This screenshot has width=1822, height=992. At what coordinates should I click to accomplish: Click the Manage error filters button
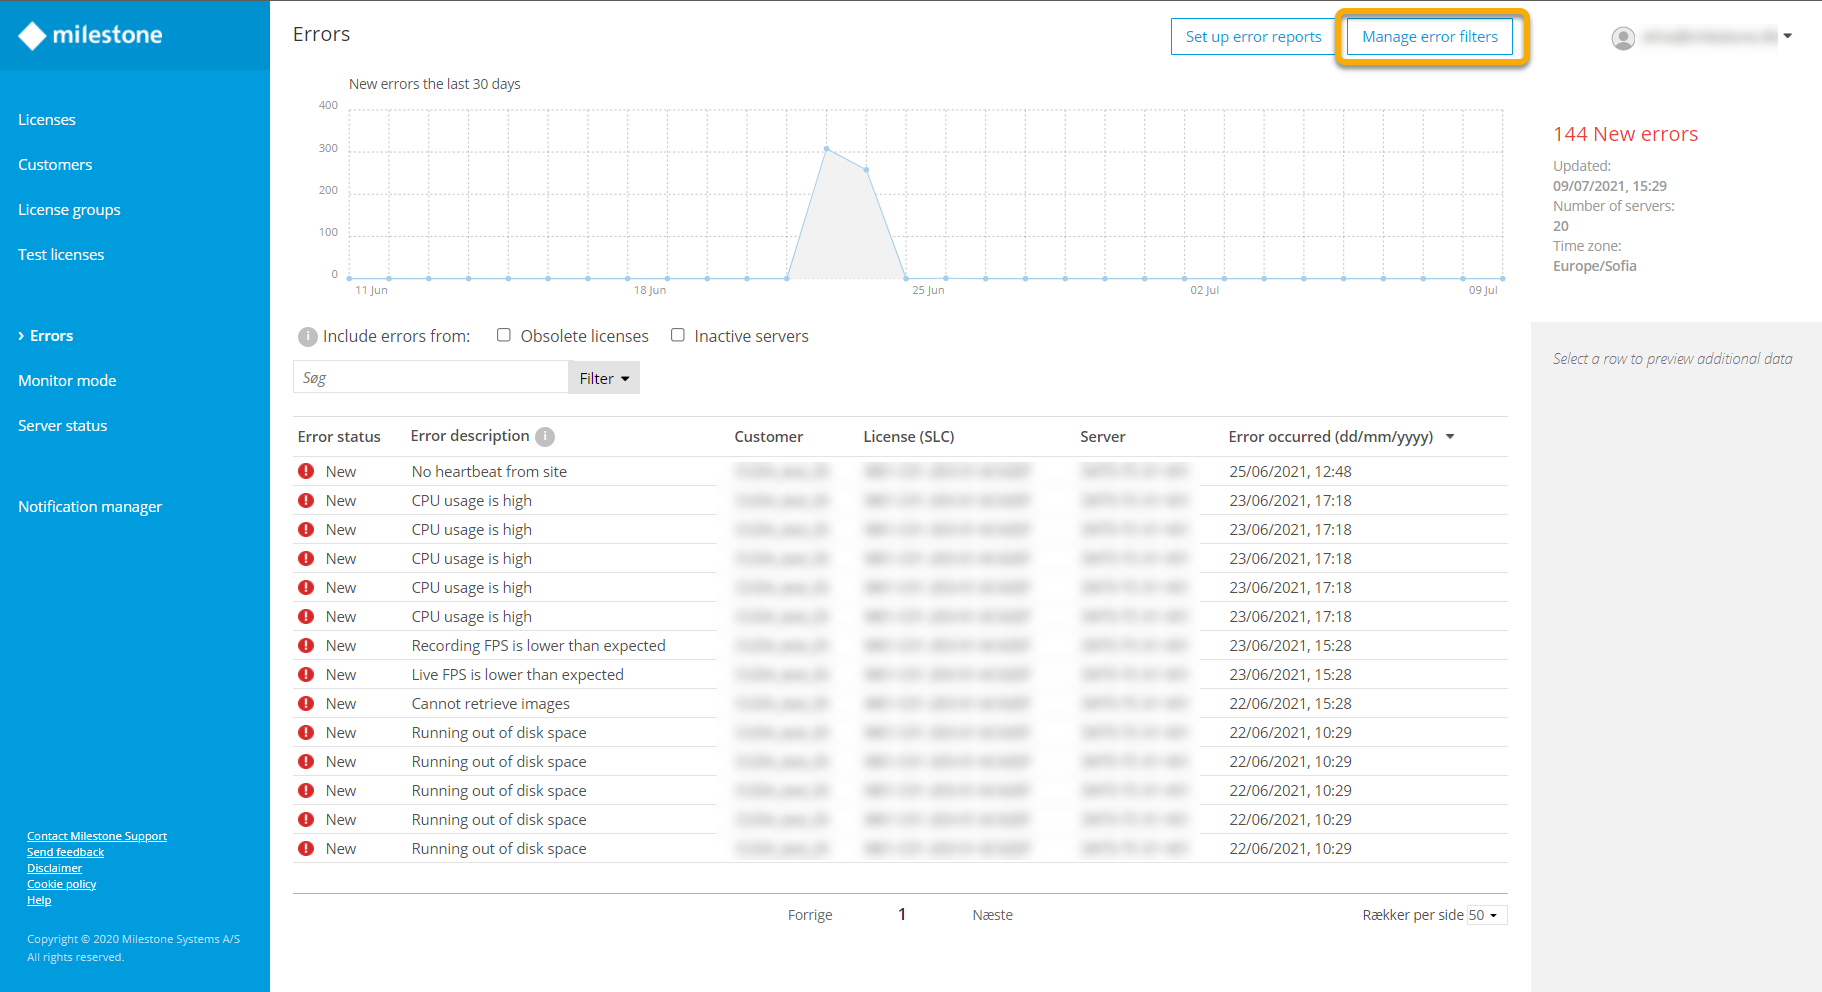1429,36
